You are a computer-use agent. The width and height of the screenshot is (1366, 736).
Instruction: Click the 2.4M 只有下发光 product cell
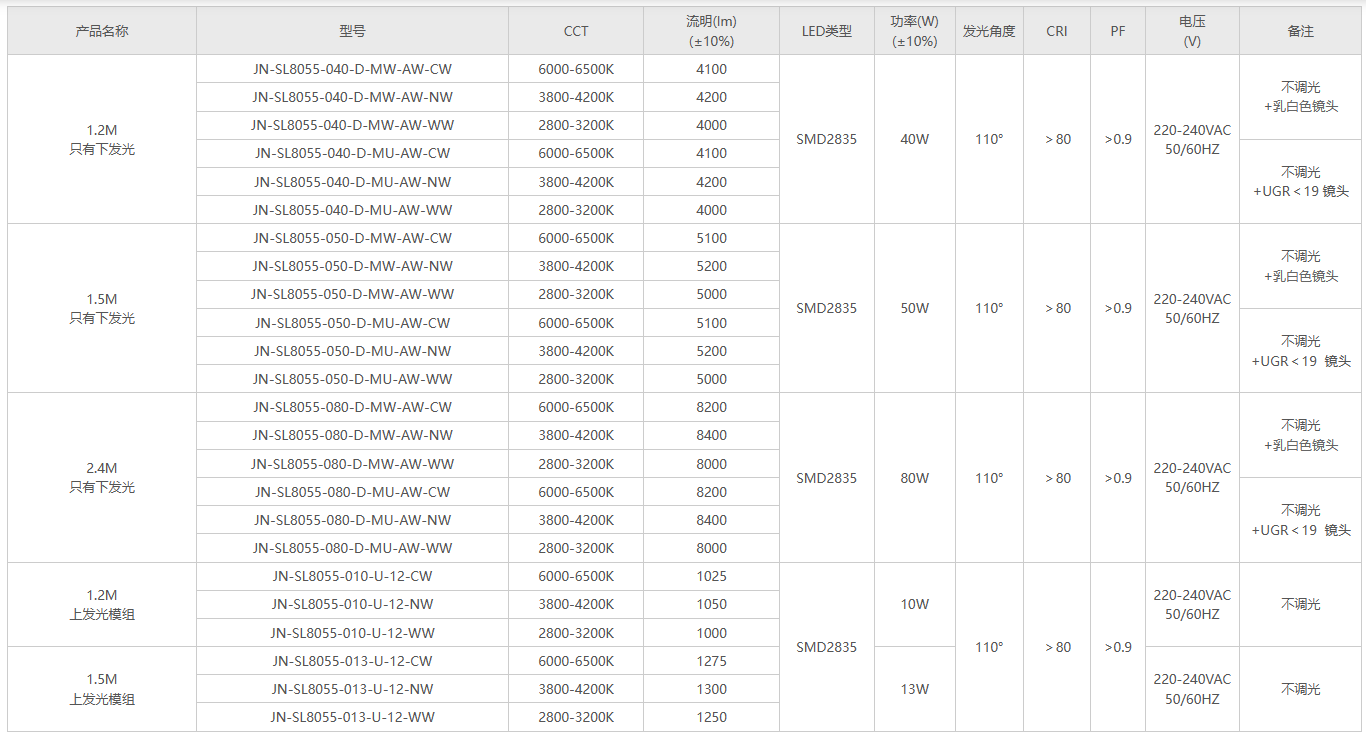pyautogui.click(x=102, y=478)
